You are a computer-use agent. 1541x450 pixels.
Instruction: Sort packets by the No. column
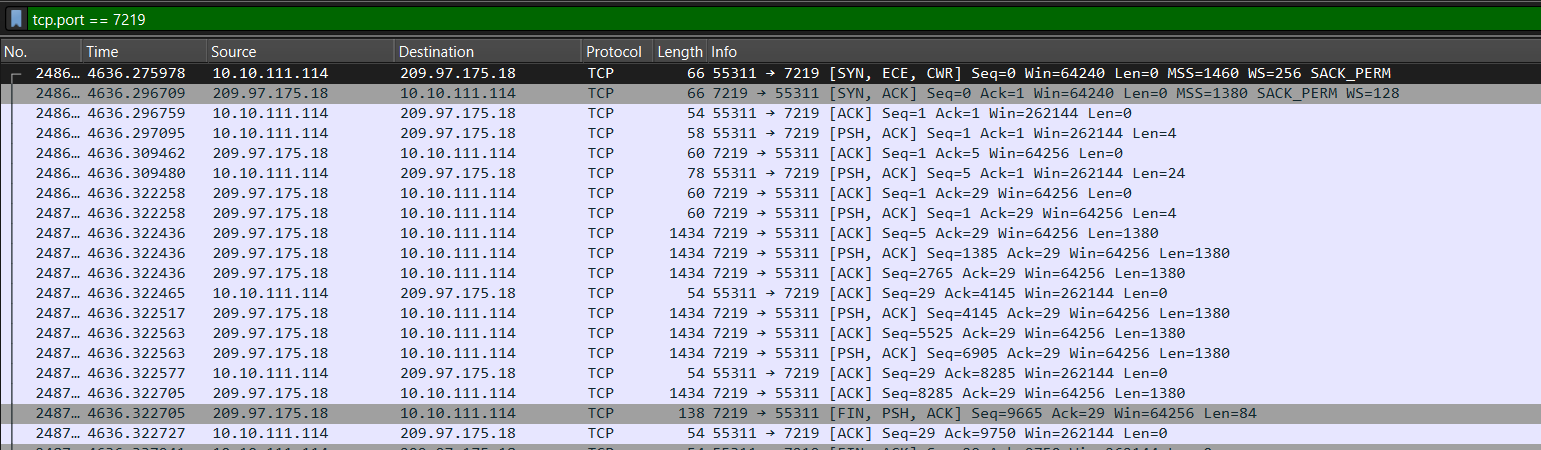click(x=40, y=52)
